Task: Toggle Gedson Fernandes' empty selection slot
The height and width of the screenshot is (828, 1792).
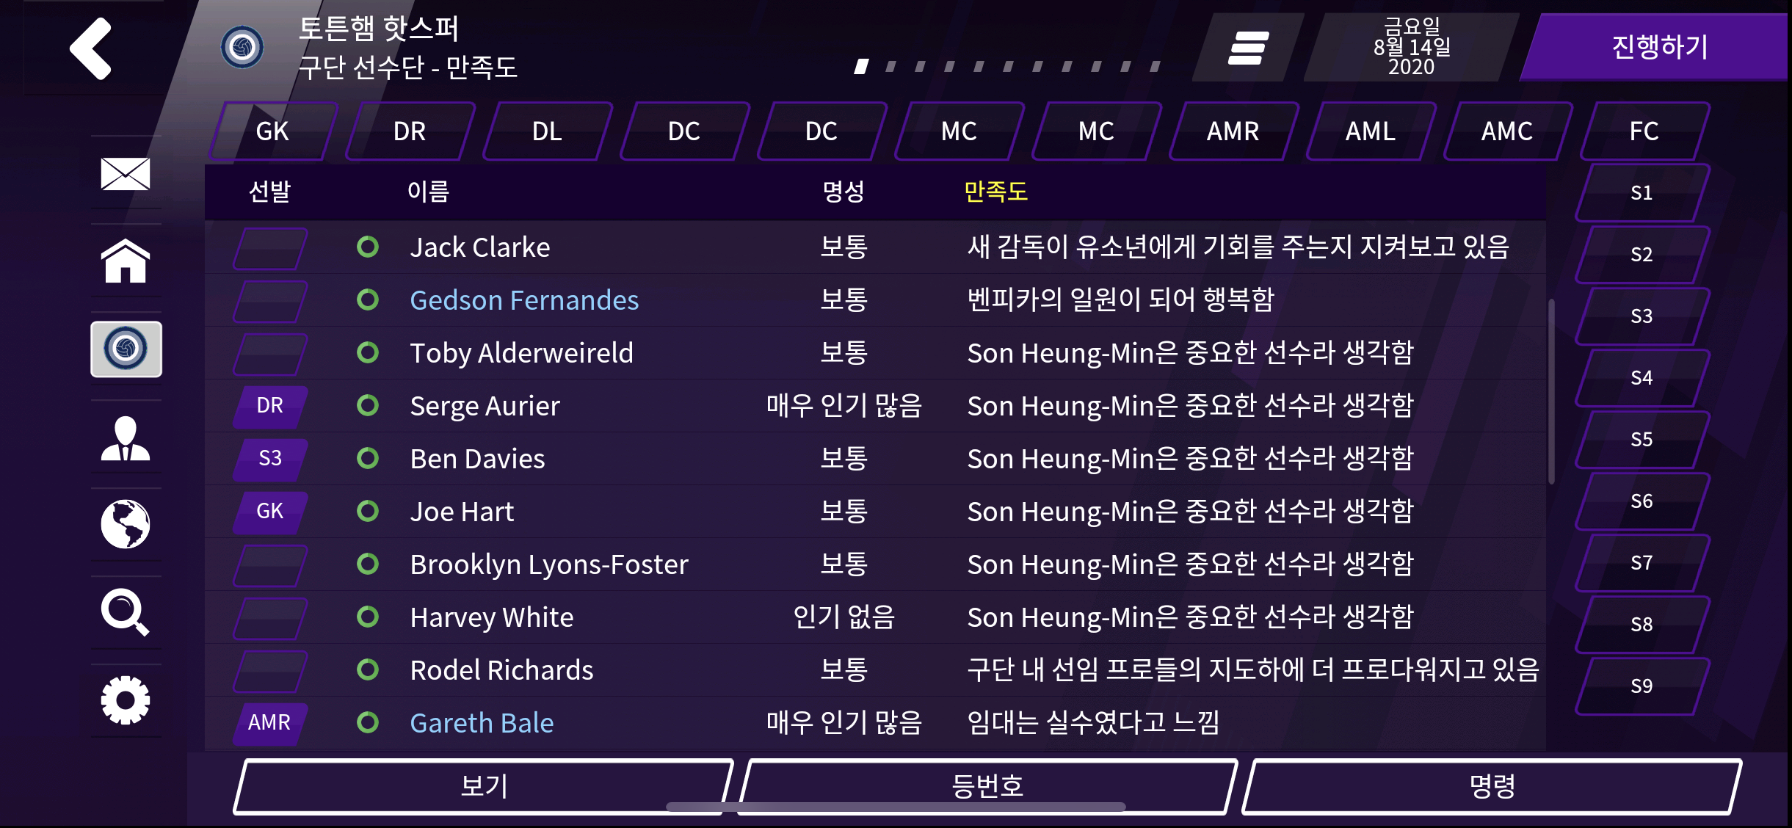Action: (270, 301)
